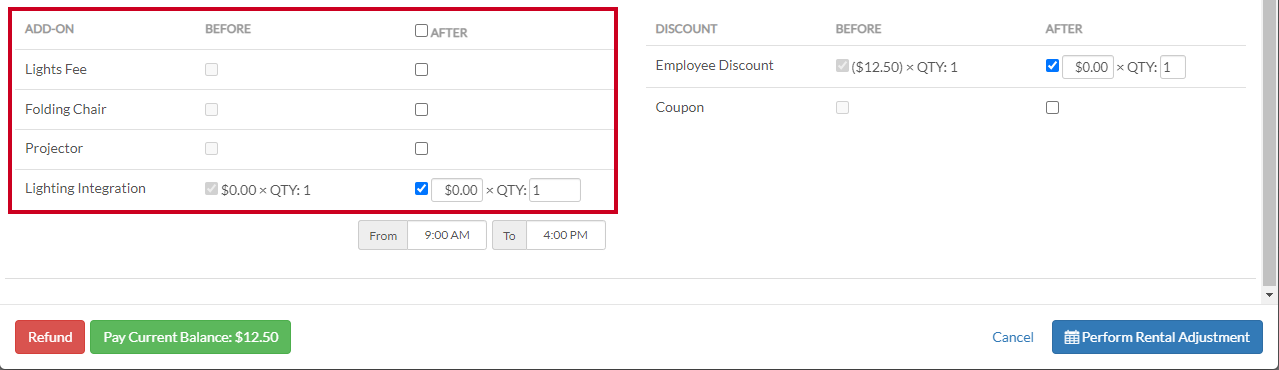Check the Coupon after checkbox
1279x370 pixels.
tap(1051, 108)
